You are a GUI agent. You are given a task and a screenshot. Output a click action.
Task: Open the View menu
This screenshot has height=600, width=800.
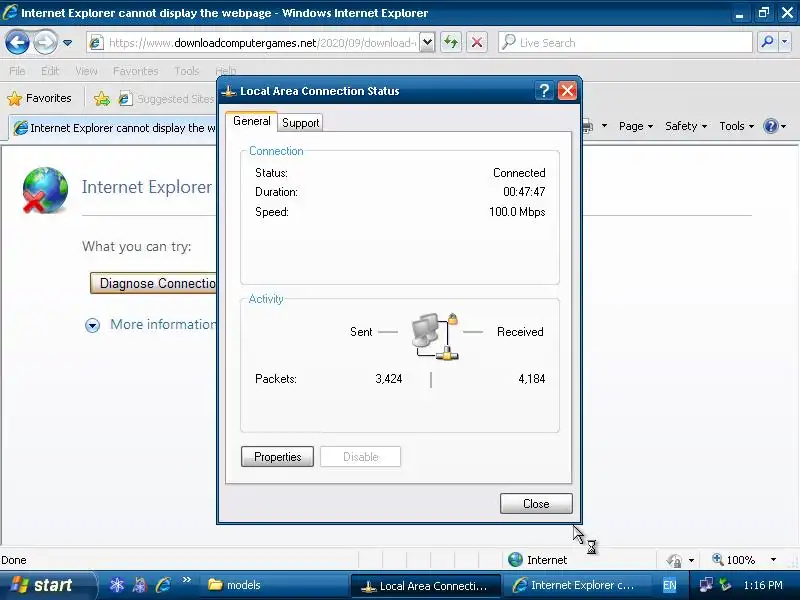click(x=86, y=71)
